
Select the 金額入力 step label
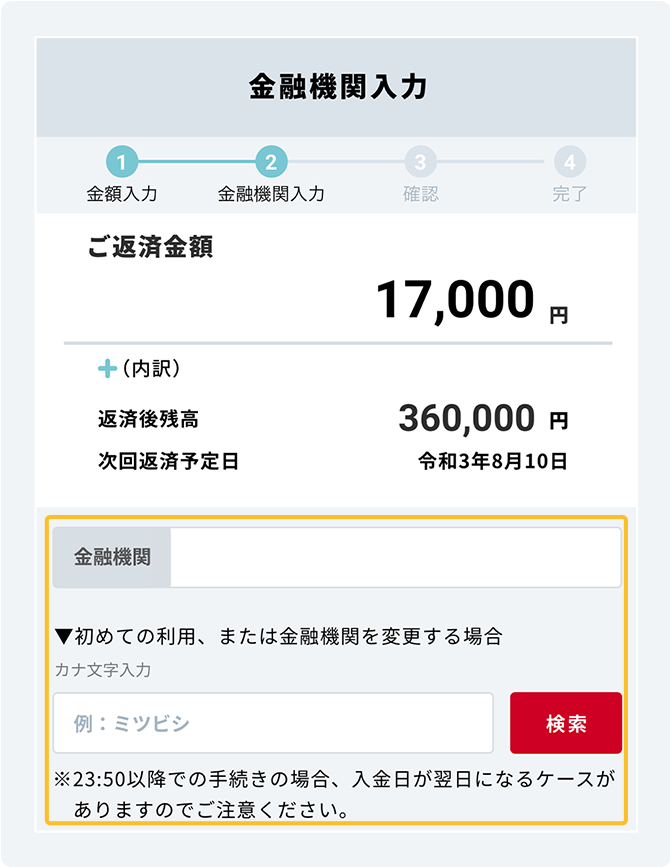[x=122, y=194]
